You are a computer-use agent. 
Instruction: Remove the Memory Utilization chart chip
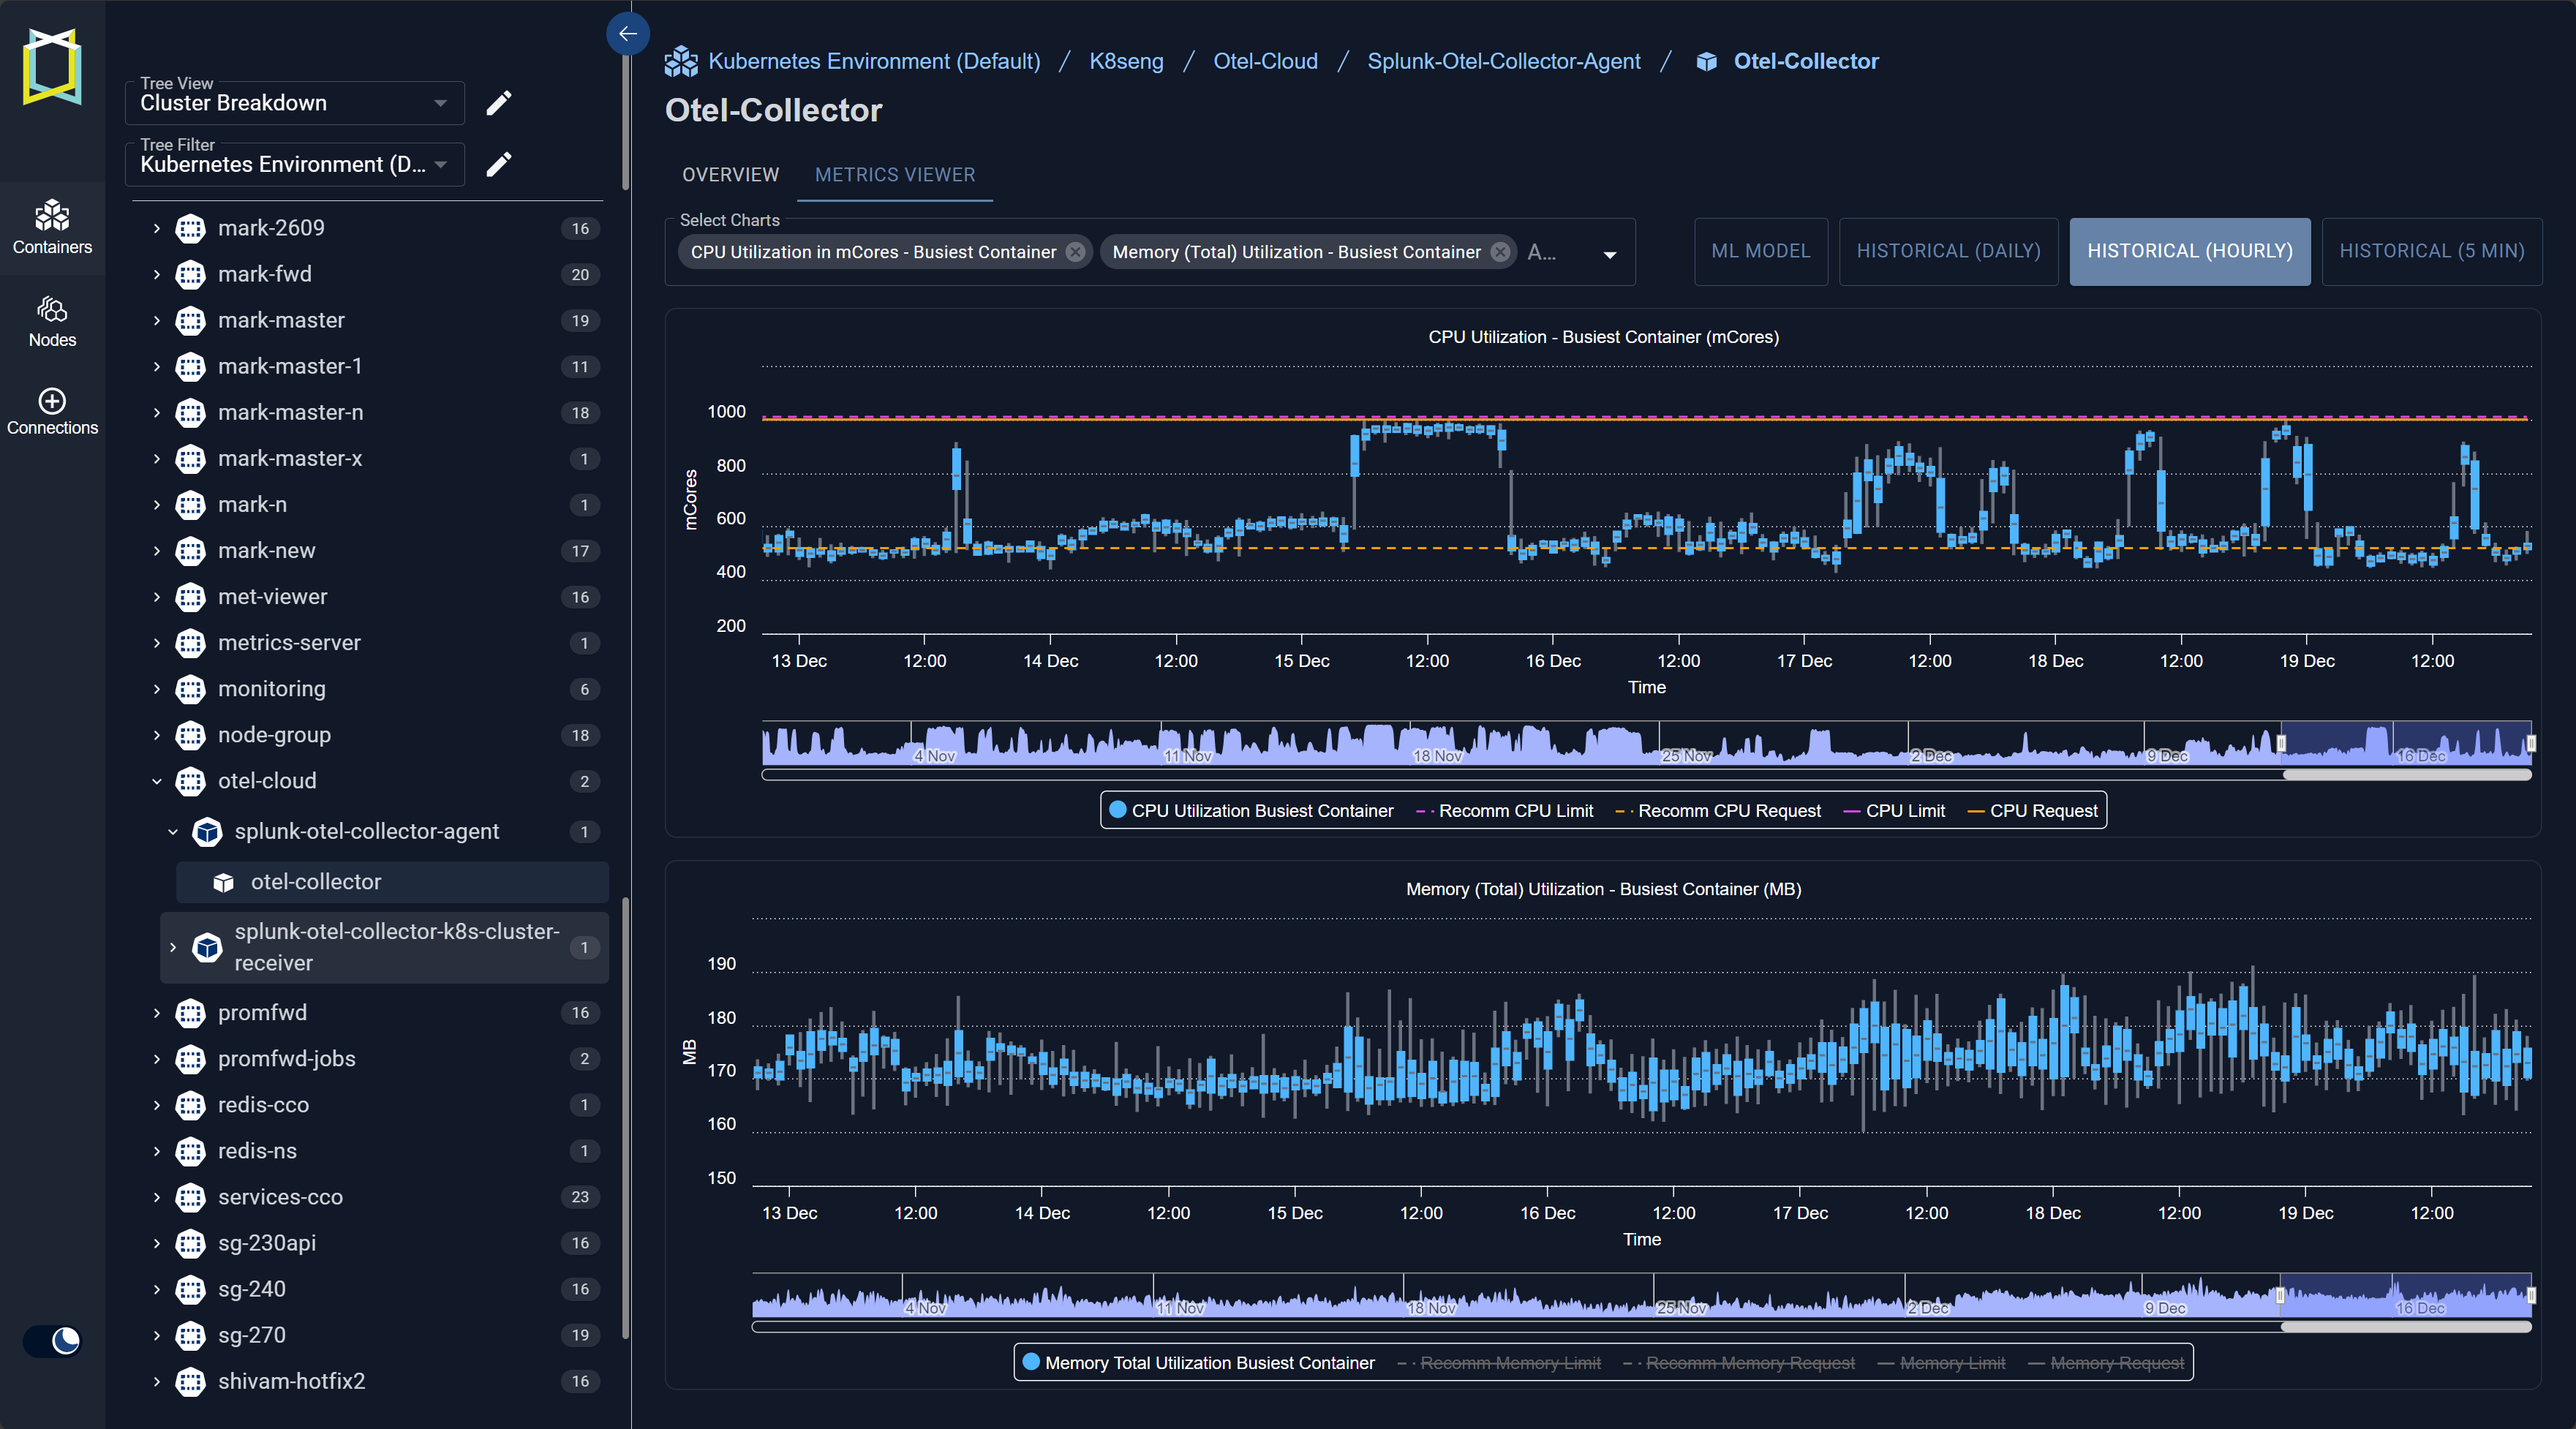[x=1500, y=252]
